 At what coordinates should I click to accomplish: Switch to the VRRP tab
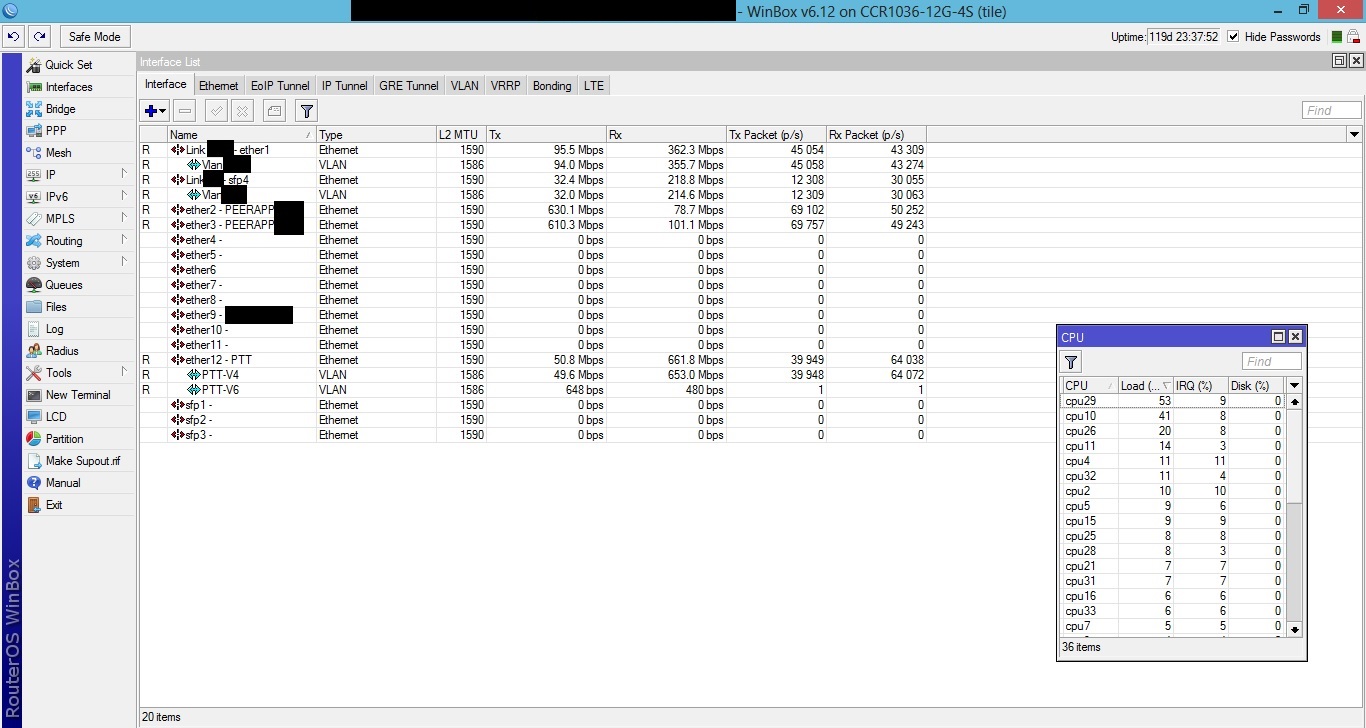[505, 86]
